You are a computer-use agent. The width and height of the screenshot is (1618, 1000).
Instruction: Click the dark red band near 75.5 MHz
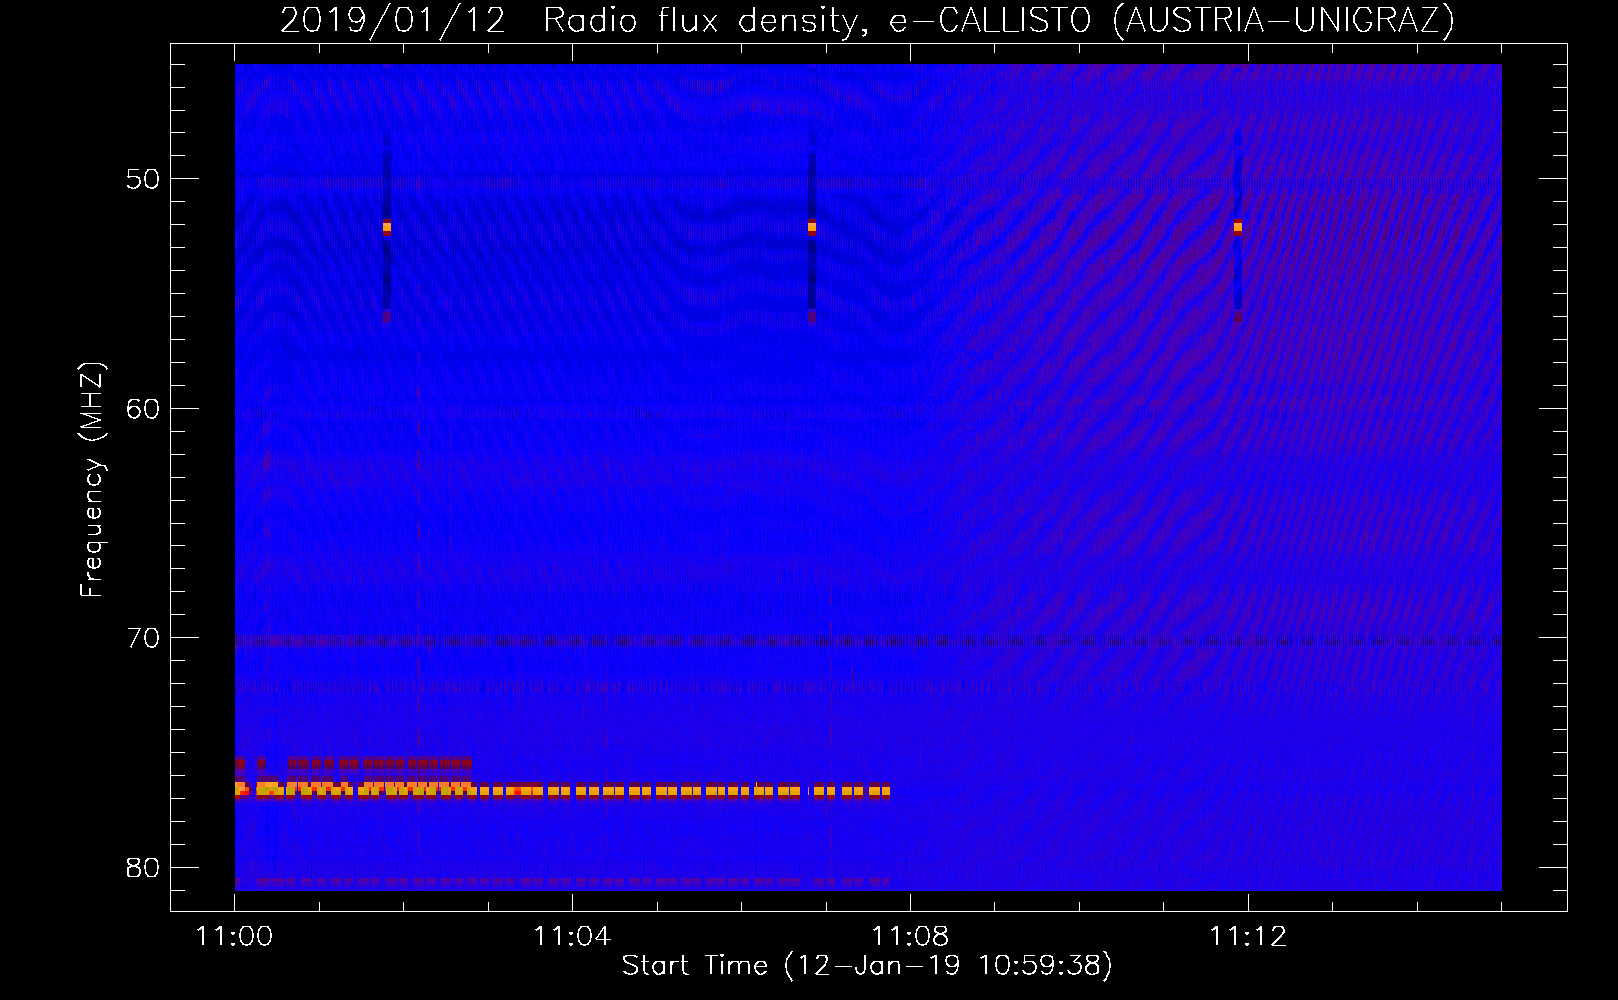(353, 763)
